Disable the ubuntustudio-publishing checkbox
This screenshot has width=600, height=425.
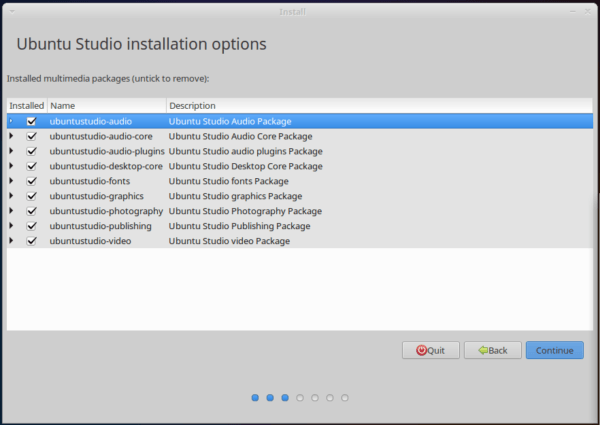(31, 226)
